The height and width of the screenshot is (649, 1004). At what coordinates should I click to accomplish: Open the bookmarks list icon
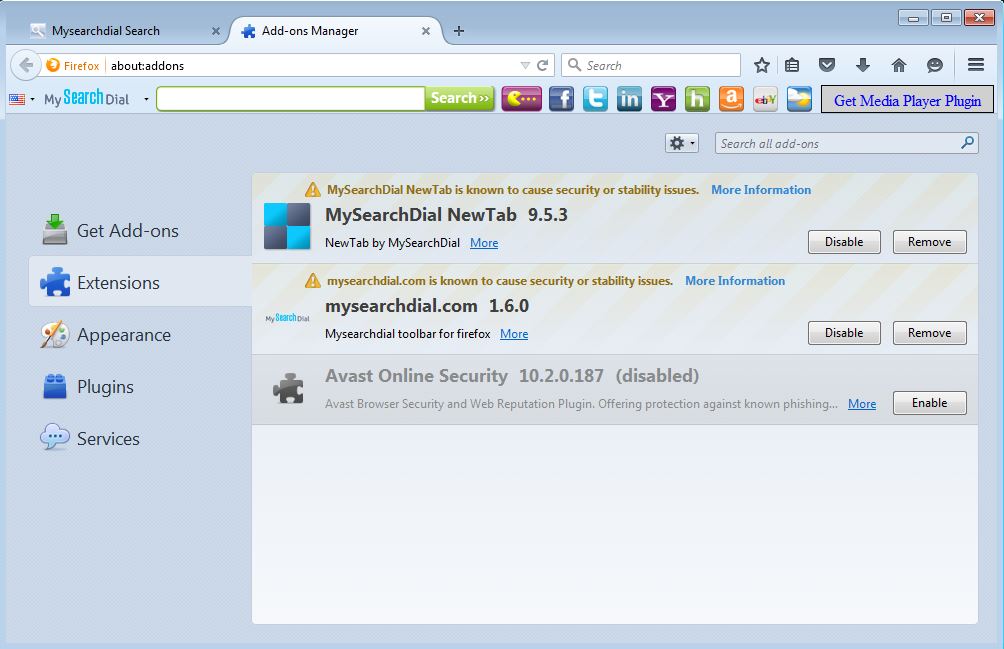click(x=792, y=65)
